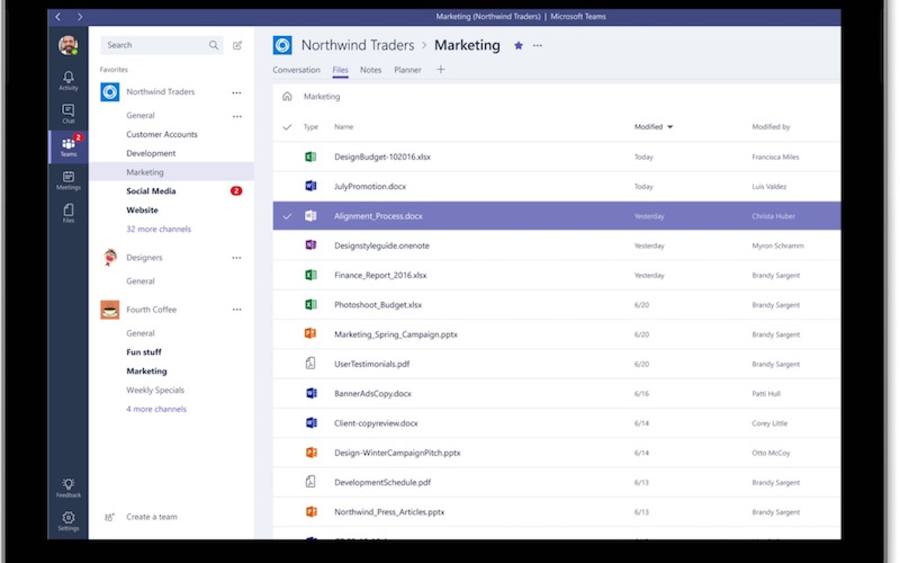Toggle the select-all checkmark in file header
This screenshot has height=563, width=900.
[287, 127]
